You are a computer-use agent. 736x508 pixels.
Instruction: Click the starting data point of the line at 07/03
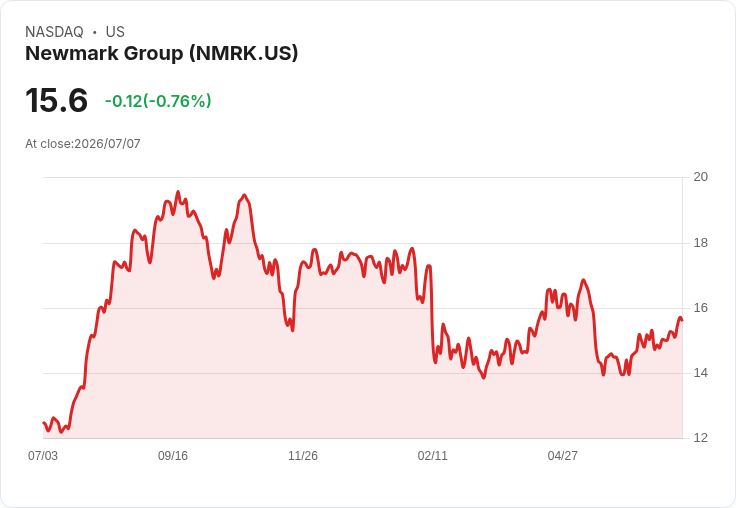44,423
